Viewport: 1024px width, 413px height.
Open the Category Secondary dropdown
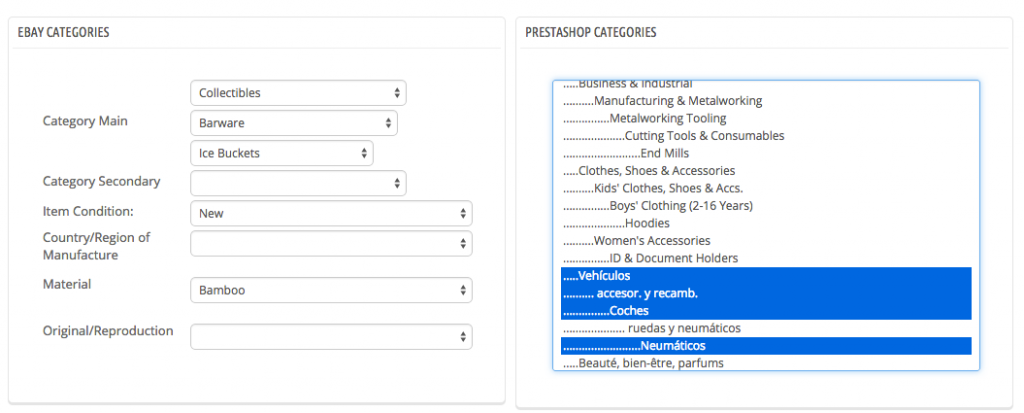[298, 183]
